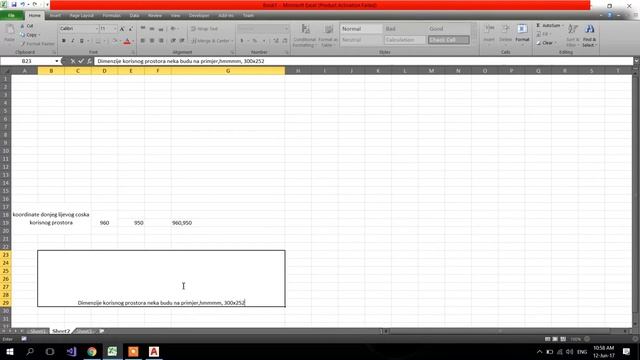
Task: Align text right
Action: pos(161,41)
